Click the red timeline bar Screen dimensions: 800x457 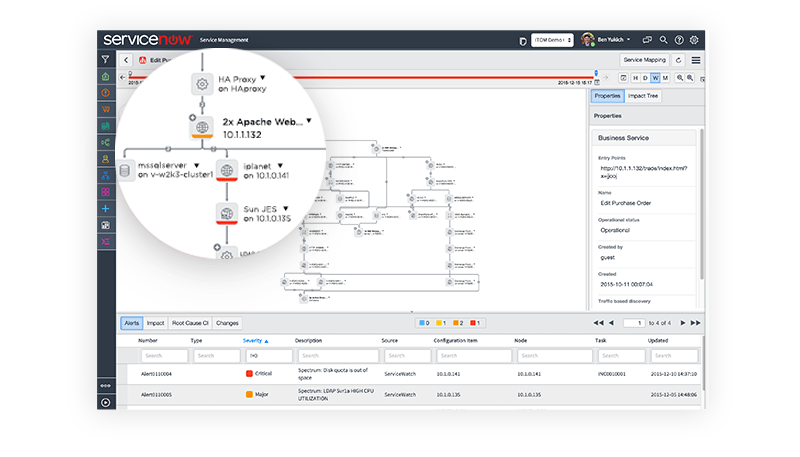coord(361,78)
